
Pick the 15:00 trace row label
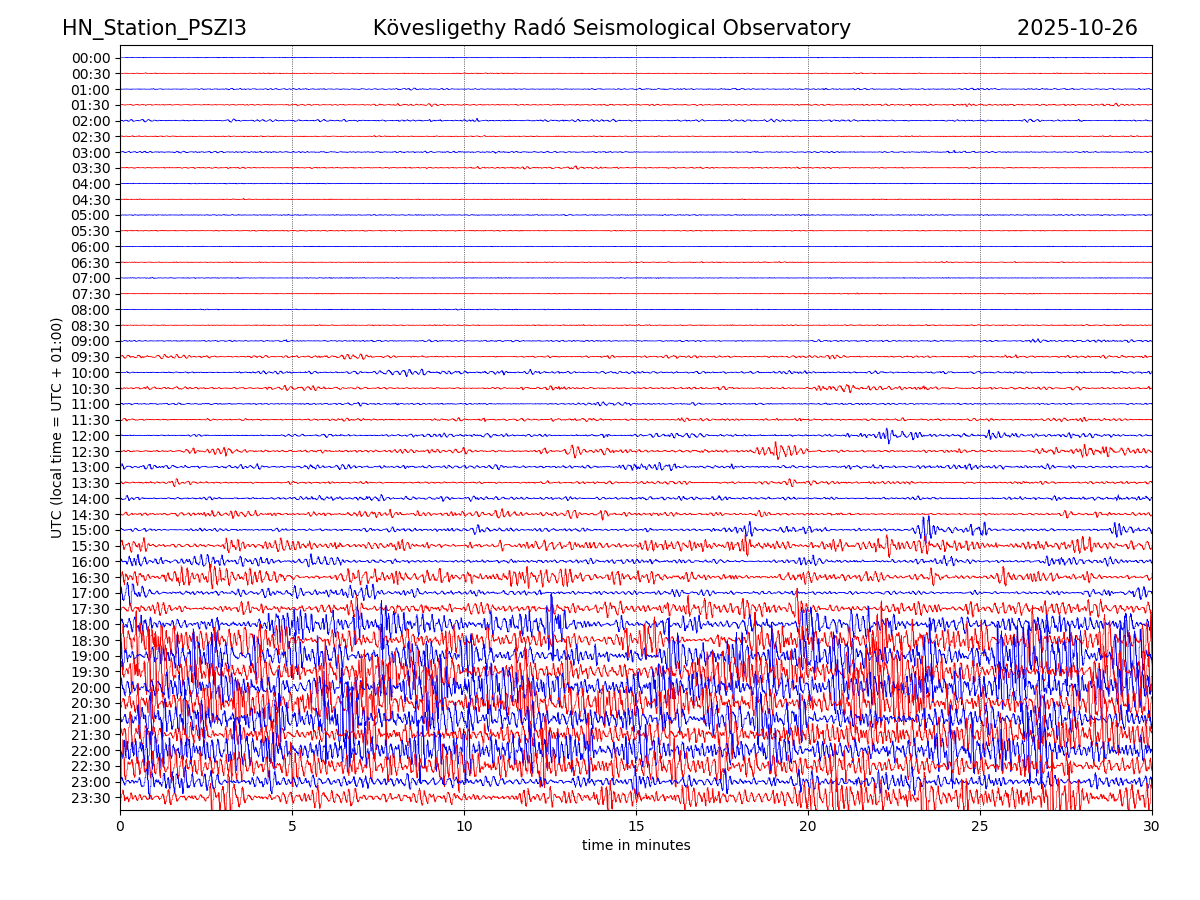click(91, 530)
